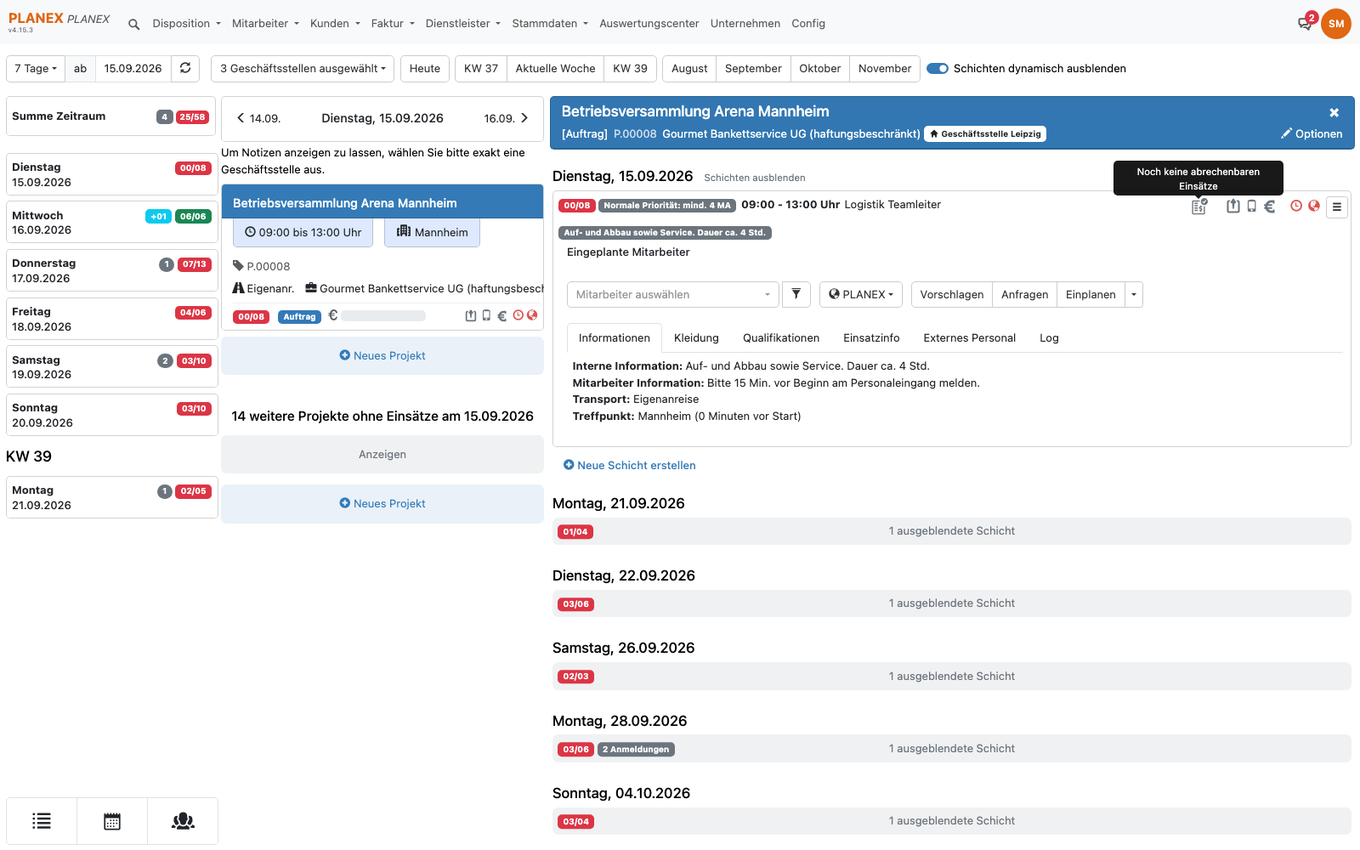Viewport: 1360px width, 850px height.
Task: Open '3 Geschäftsstellen ausgewählt' dropdown
Action: 302,68
